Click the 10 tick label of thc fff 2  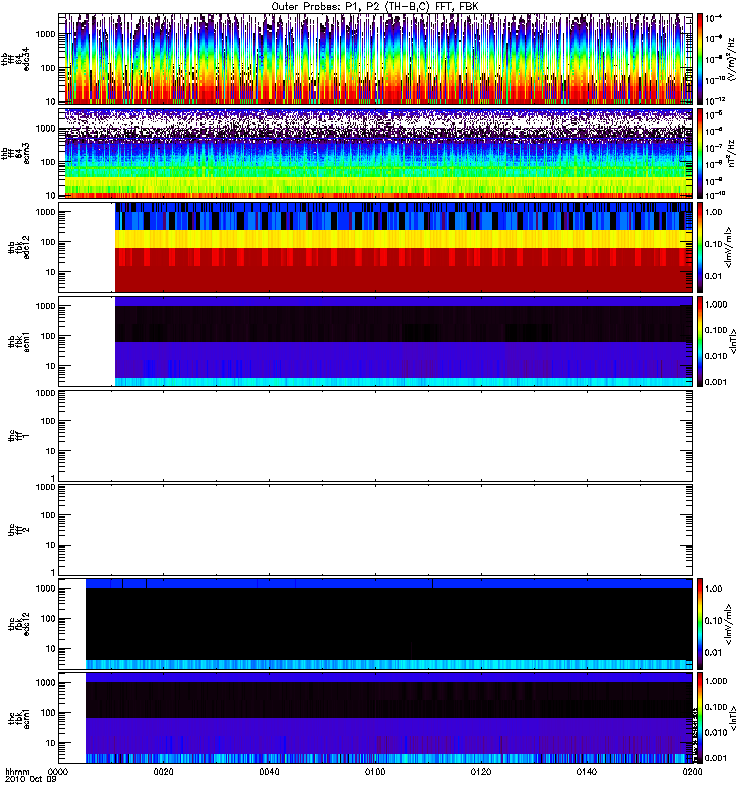(x=50, y=545)
